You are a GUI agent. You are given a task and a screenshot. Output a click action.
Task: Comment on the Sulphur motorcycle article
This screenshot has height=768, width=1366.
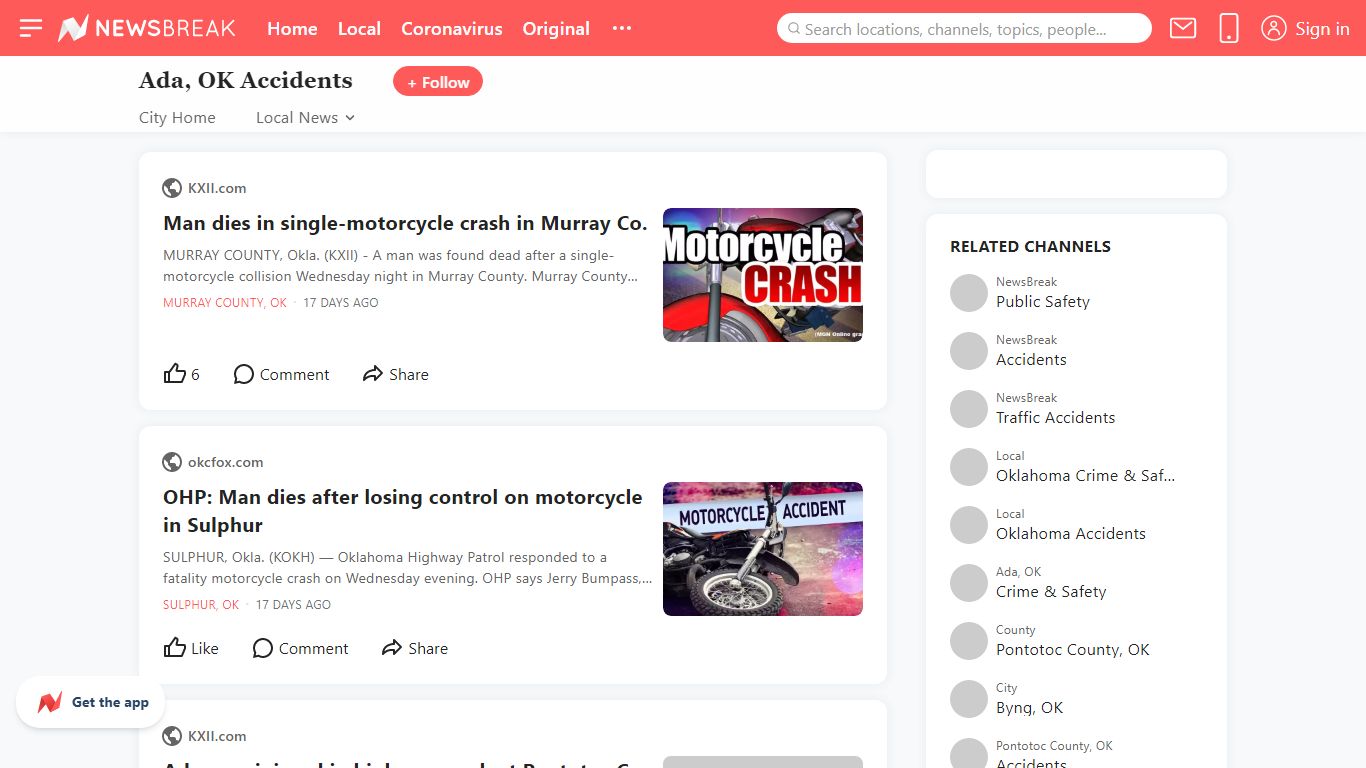click(300, 648)
